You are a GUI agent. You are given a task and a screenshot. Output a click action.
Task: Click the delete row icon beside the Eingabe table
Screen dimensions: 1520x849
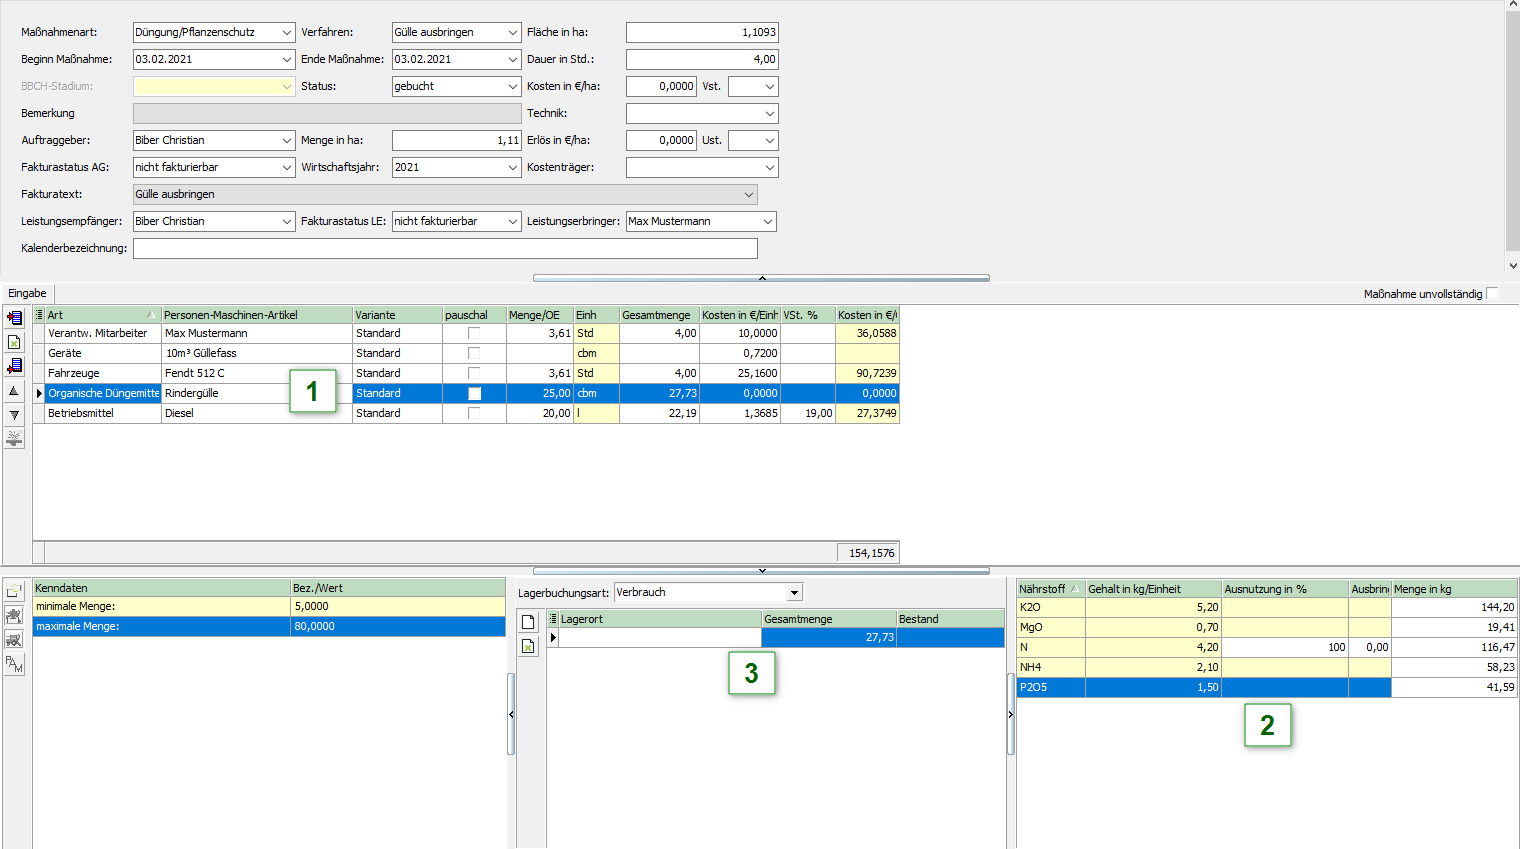click(x=14, y=342)
